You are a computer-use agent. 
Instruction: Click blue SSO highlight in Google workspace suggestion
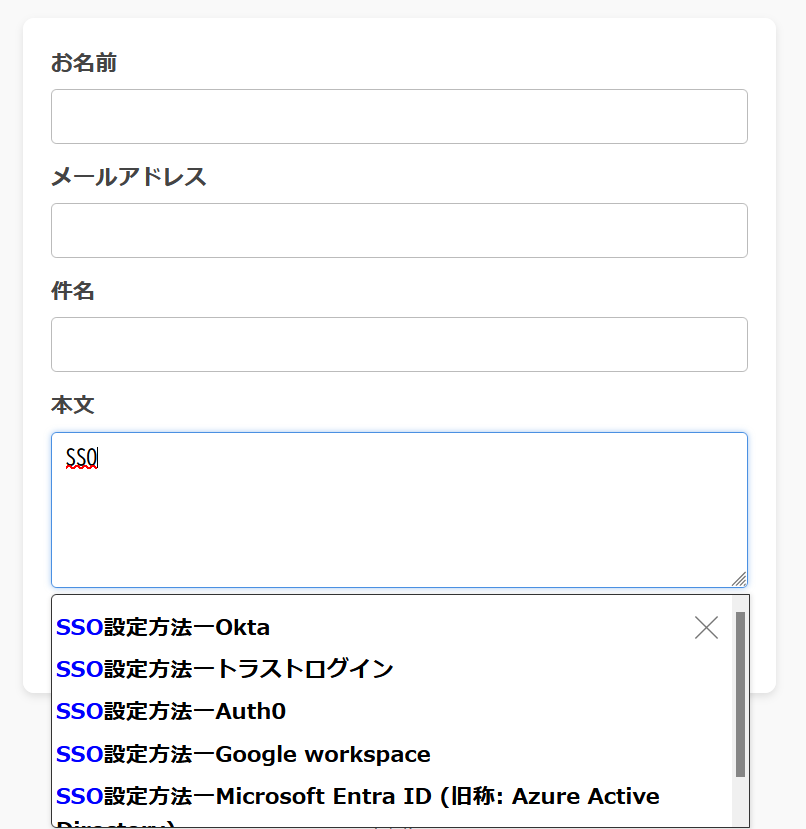pyautogui.click(x=80, y=754)
